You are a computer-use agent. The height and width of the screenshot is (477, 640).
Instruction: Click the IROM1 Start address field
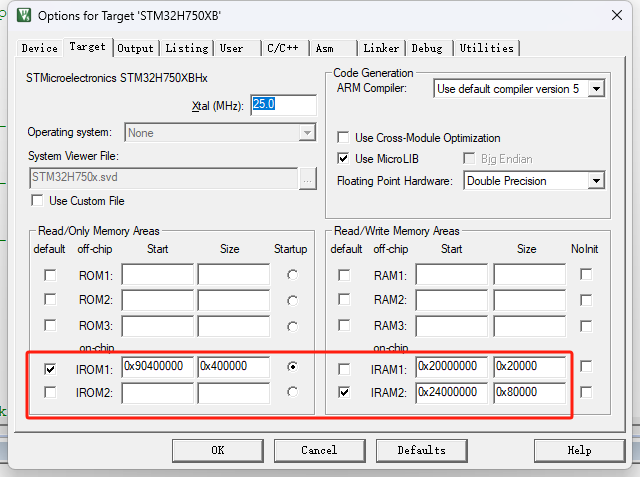157,367
